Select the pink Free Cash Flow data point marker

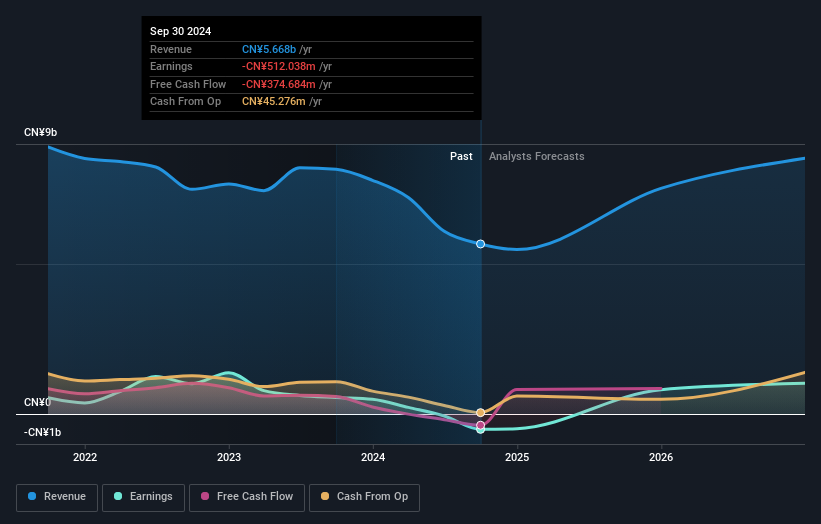[481, 425]
